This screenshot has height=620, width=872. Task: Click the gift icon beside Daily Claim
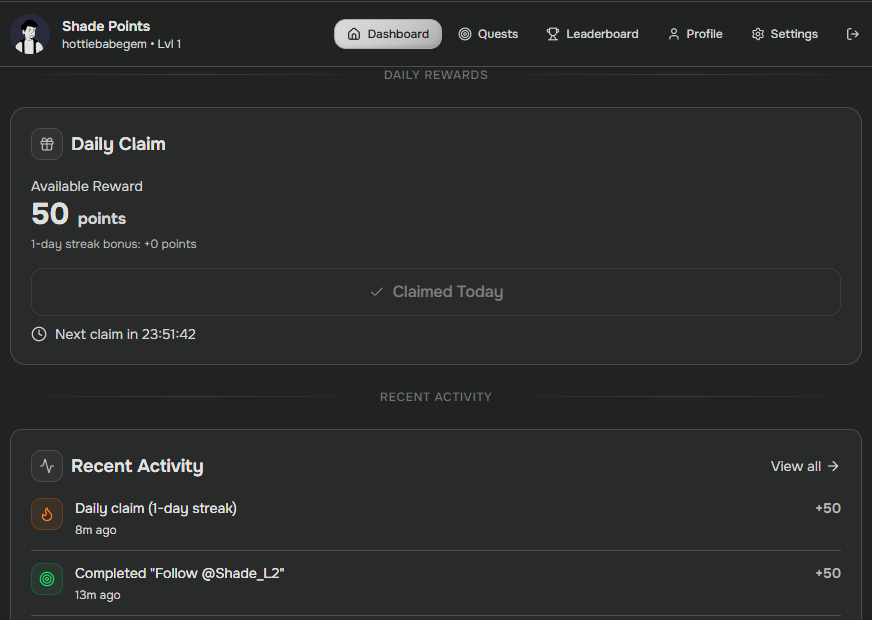coord(47,144)
